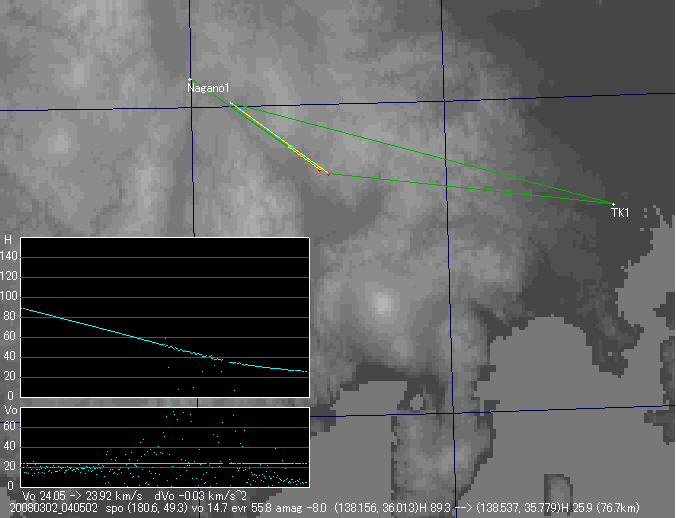This screenshot has width=676, height=518.
Task: Select the Nagano1 station white marker dot
Action: click(x=190, y=79)
